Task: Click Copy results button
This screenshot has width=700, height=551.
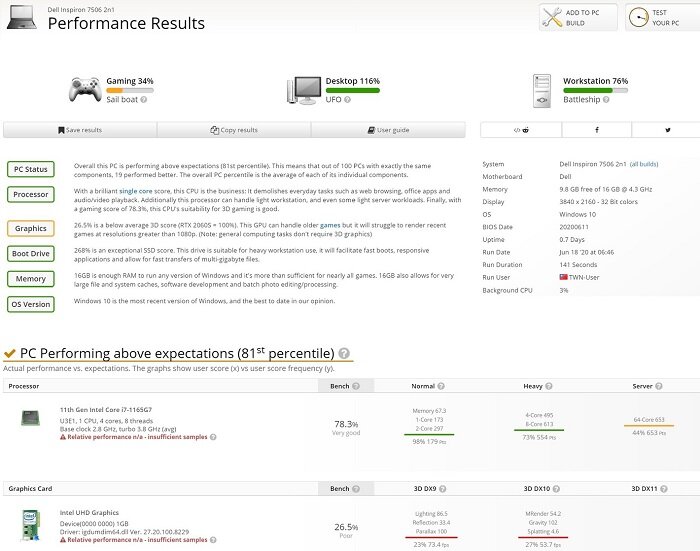Action: point(234,130)
